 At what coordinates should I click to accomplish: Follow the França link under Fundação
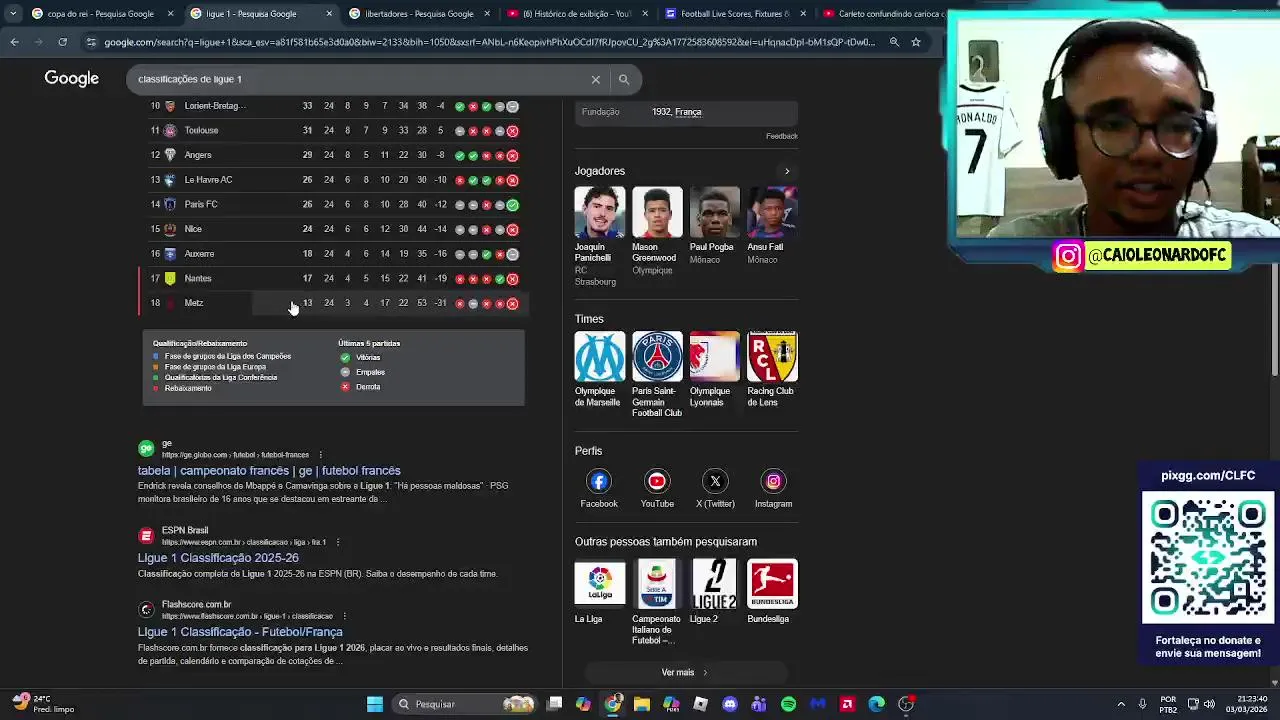pyautogui.click(x=688, y=112)
